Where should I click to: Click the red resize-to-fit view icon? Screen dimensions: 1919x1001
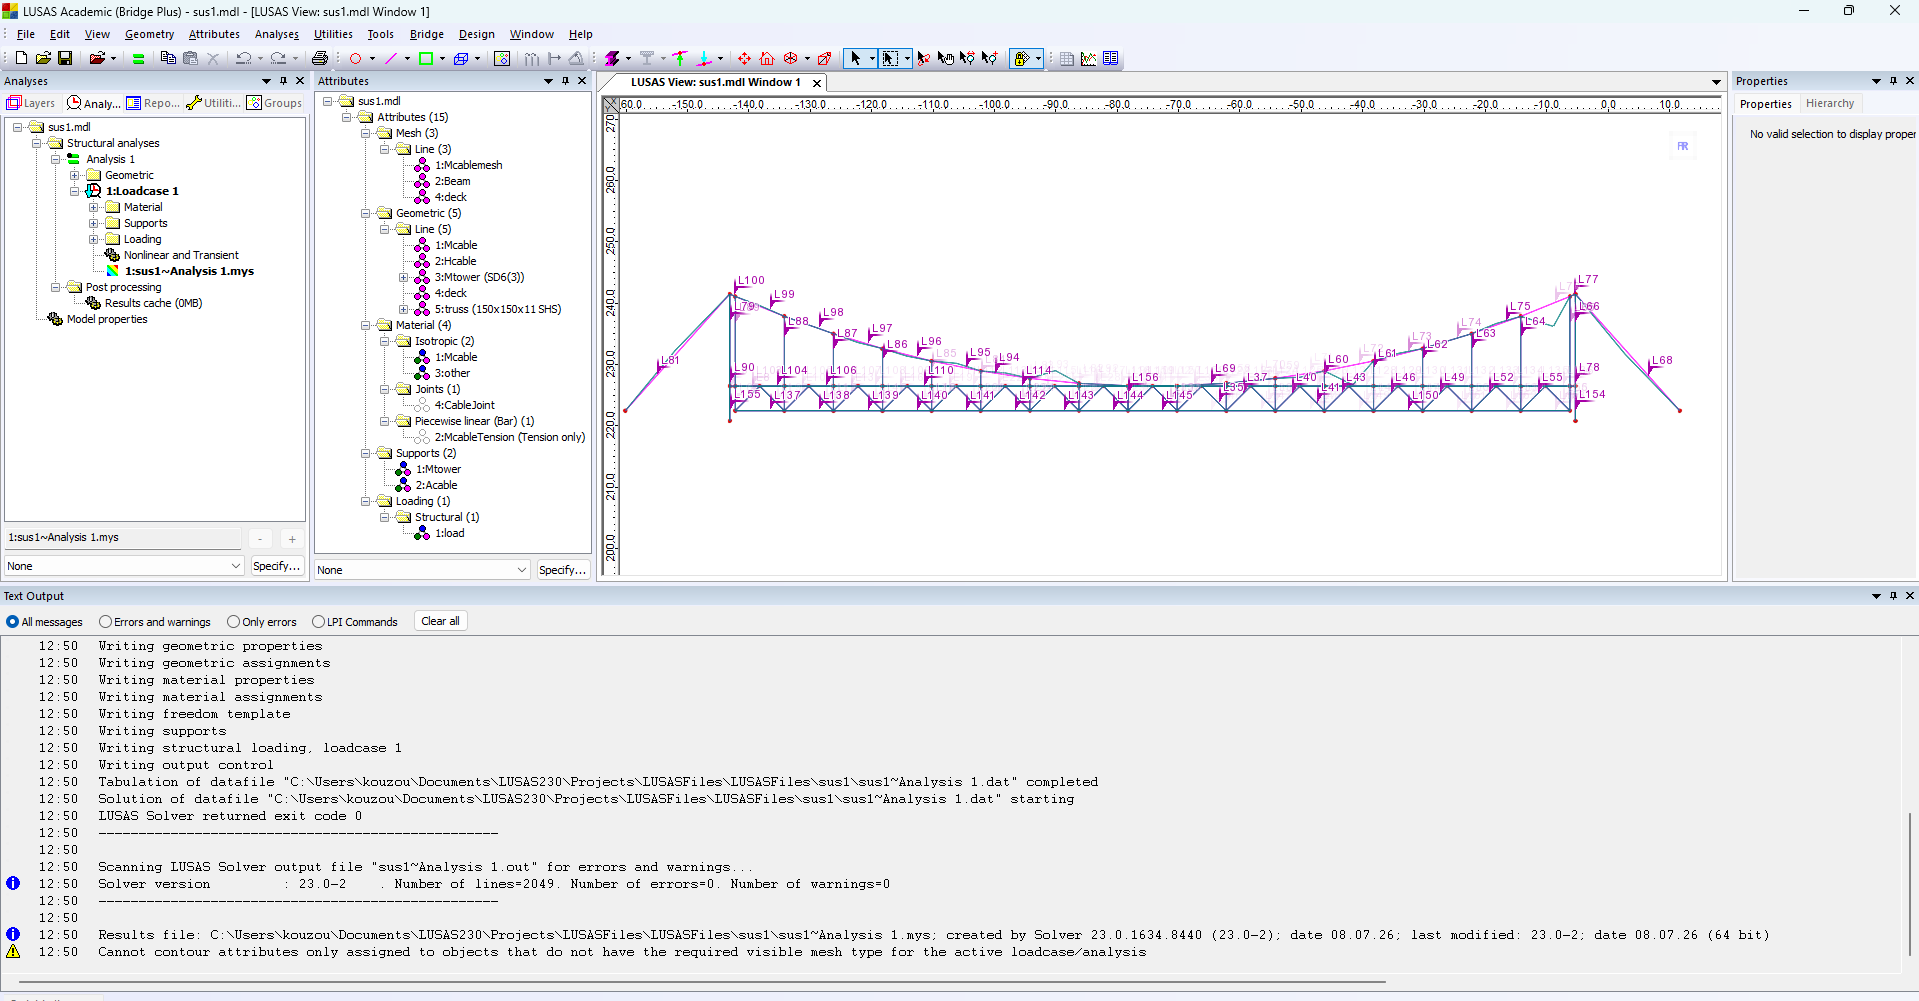click(825, 59)
